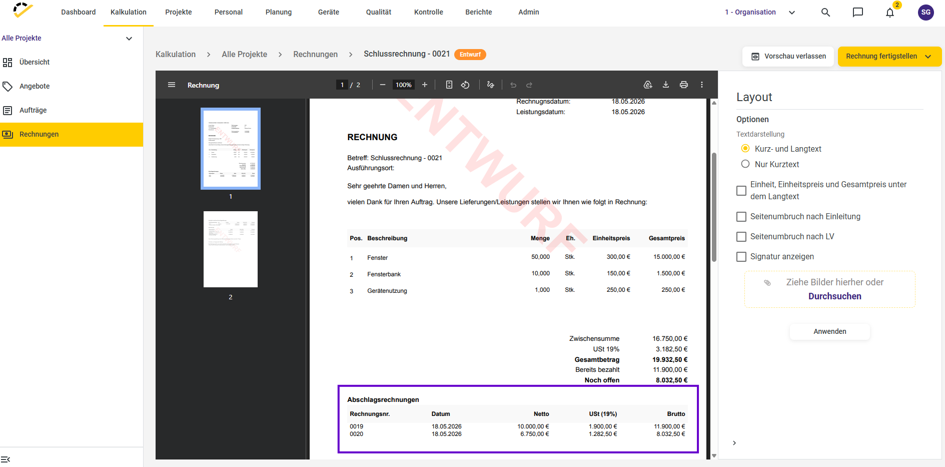Go to the Kontrolle tab

point(429,12)
